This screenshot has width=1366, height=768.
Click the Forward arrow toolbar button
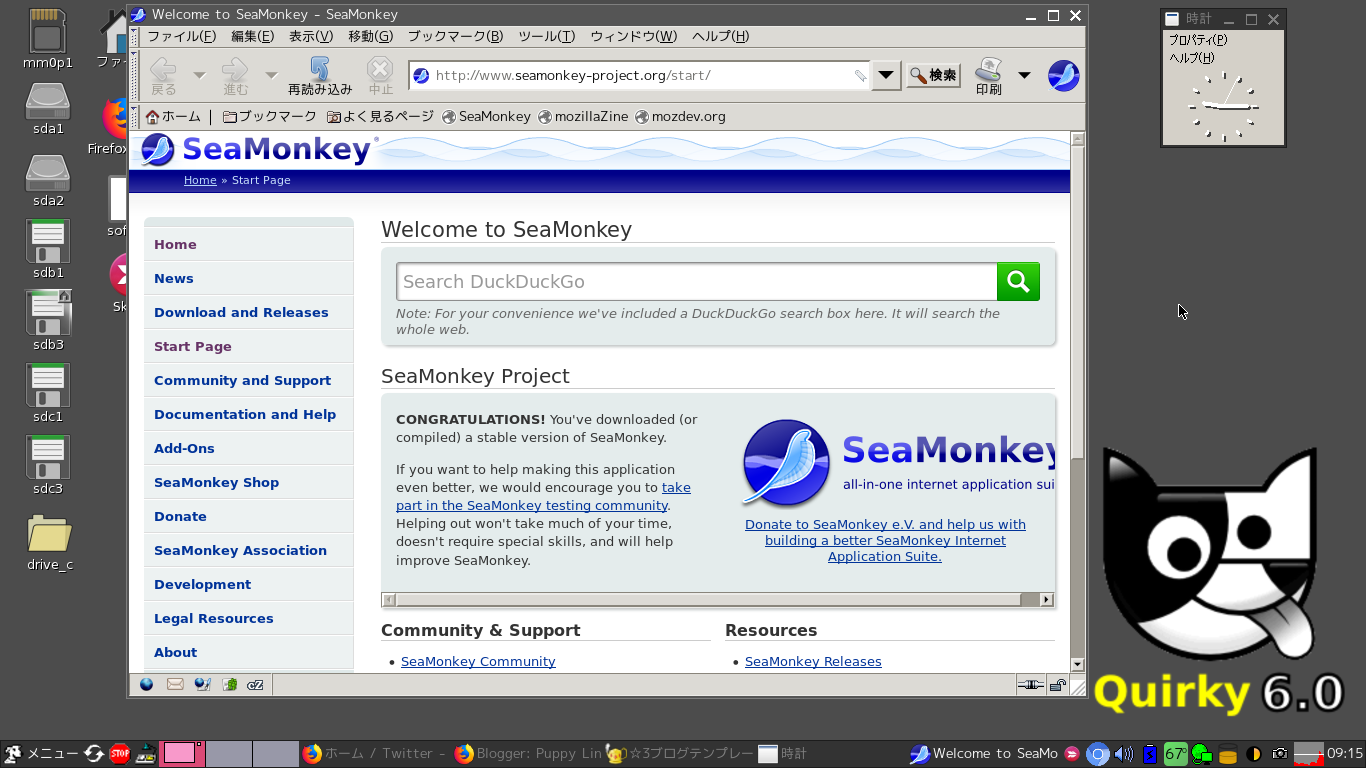tap(236, 75)
